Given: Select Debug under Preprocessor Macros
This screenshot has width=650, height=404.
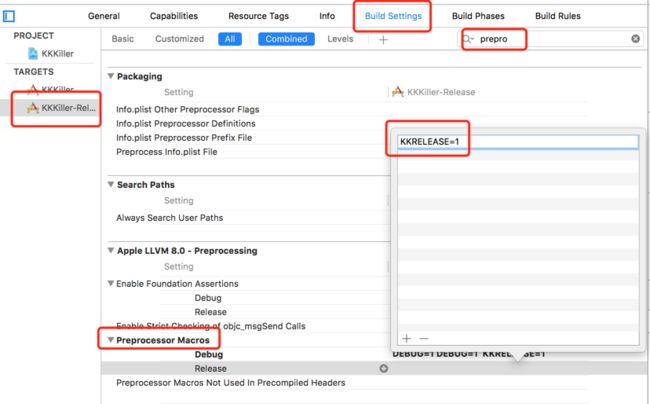Looking at the screenshot, I should click(209, 354).
